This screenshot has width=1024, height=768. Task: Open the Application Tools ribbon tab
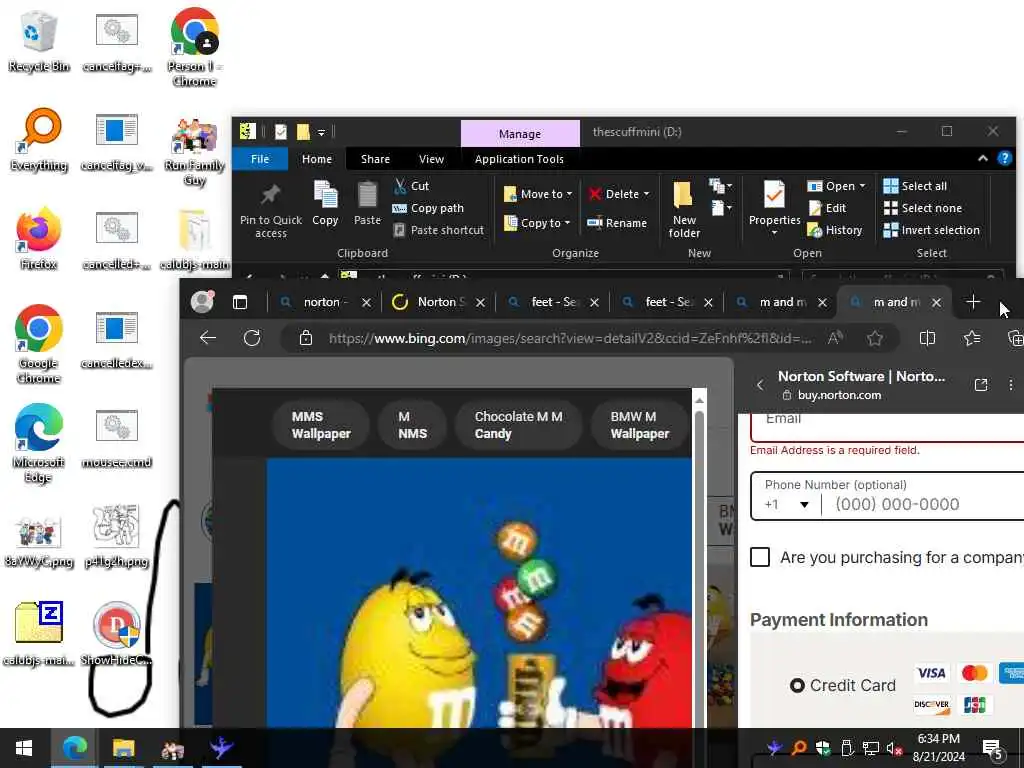pyautogui.click(x=519, y=159)
